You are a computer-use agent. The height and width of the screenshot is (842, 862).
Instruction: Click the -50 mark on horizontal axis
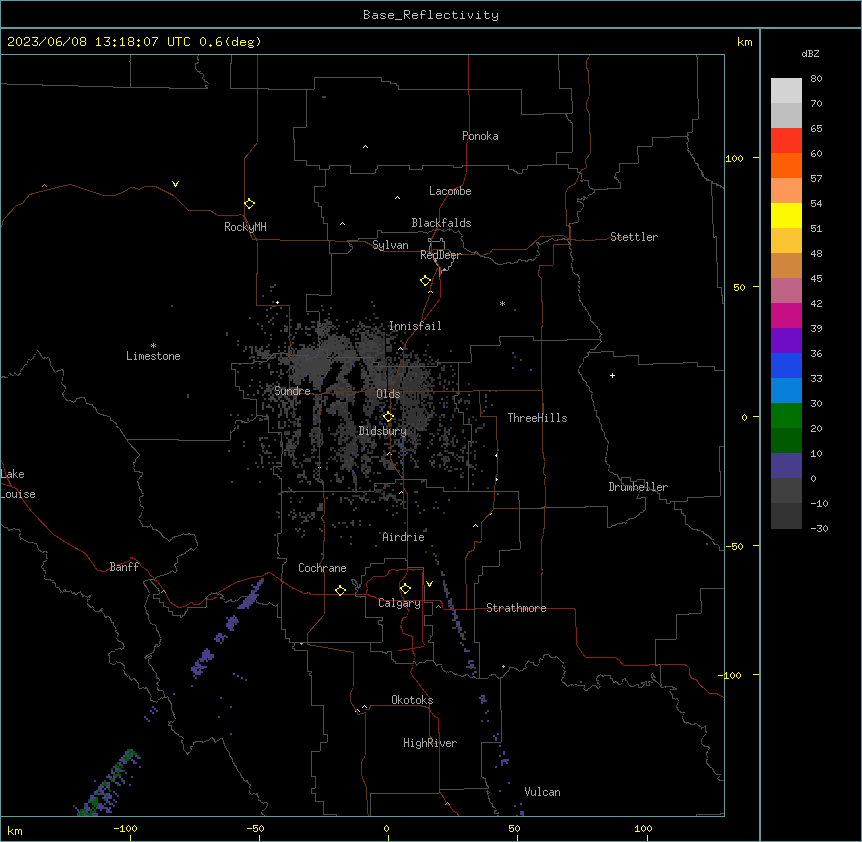coord(255,828)
